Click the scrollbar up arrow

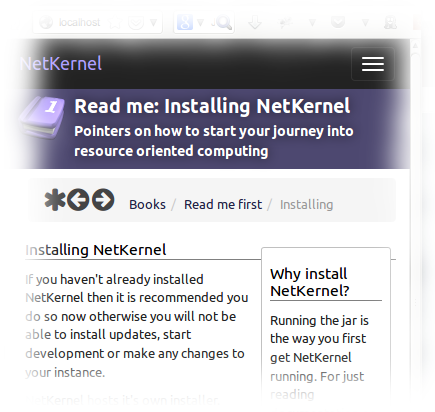pyautogui.click(x=415, y=45)
